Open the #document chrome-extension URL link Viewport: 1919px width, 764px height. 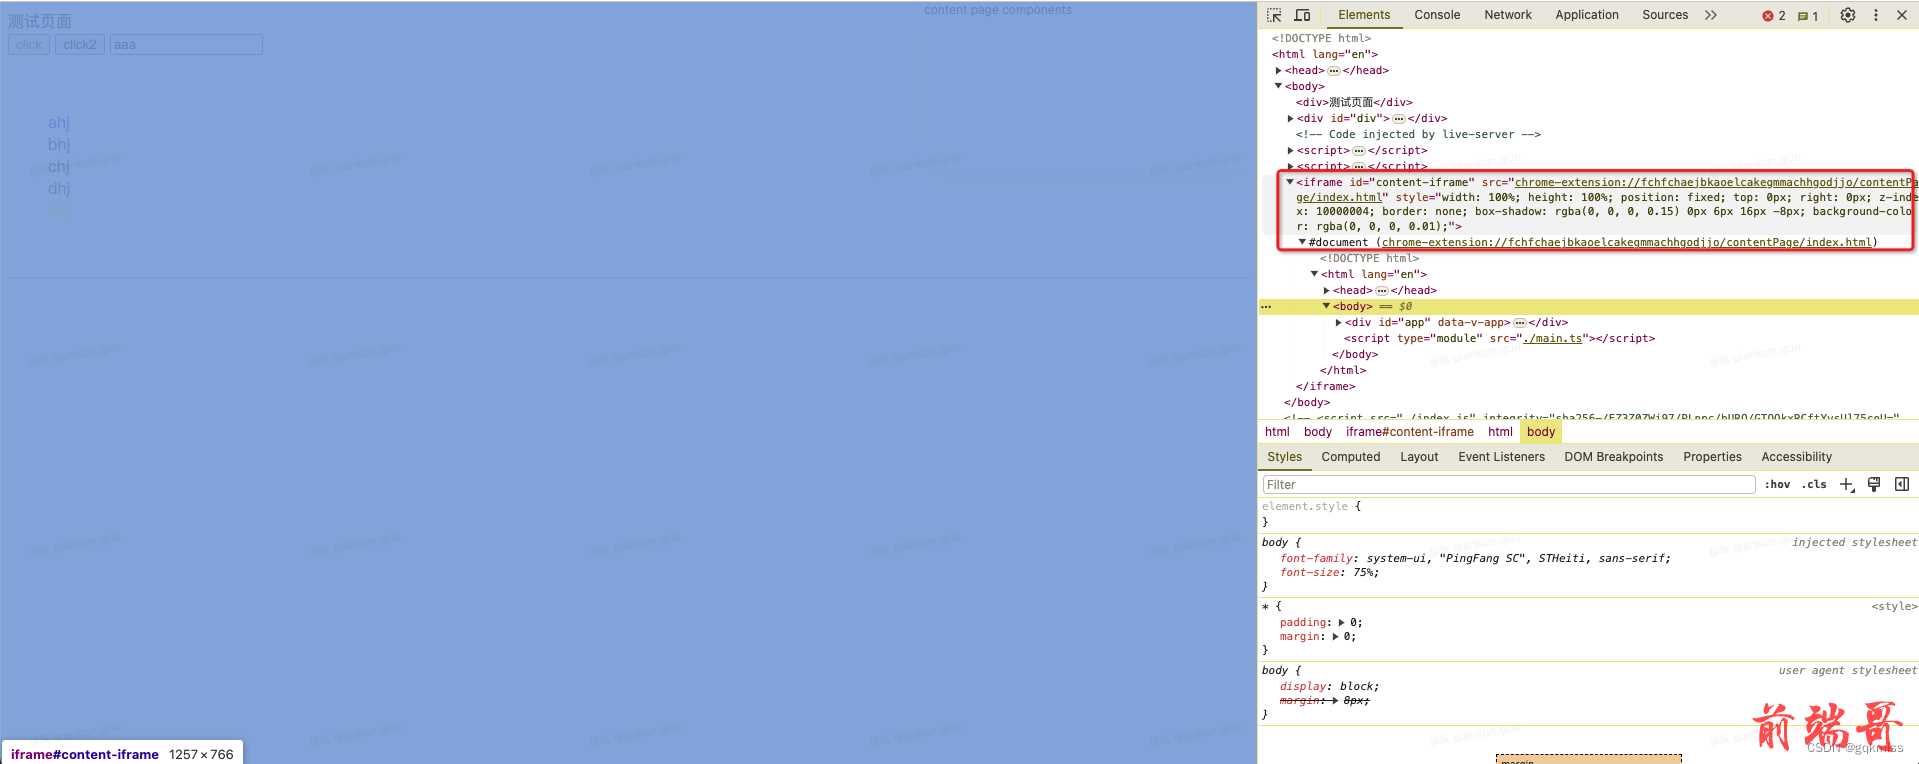pos(1626,243)
